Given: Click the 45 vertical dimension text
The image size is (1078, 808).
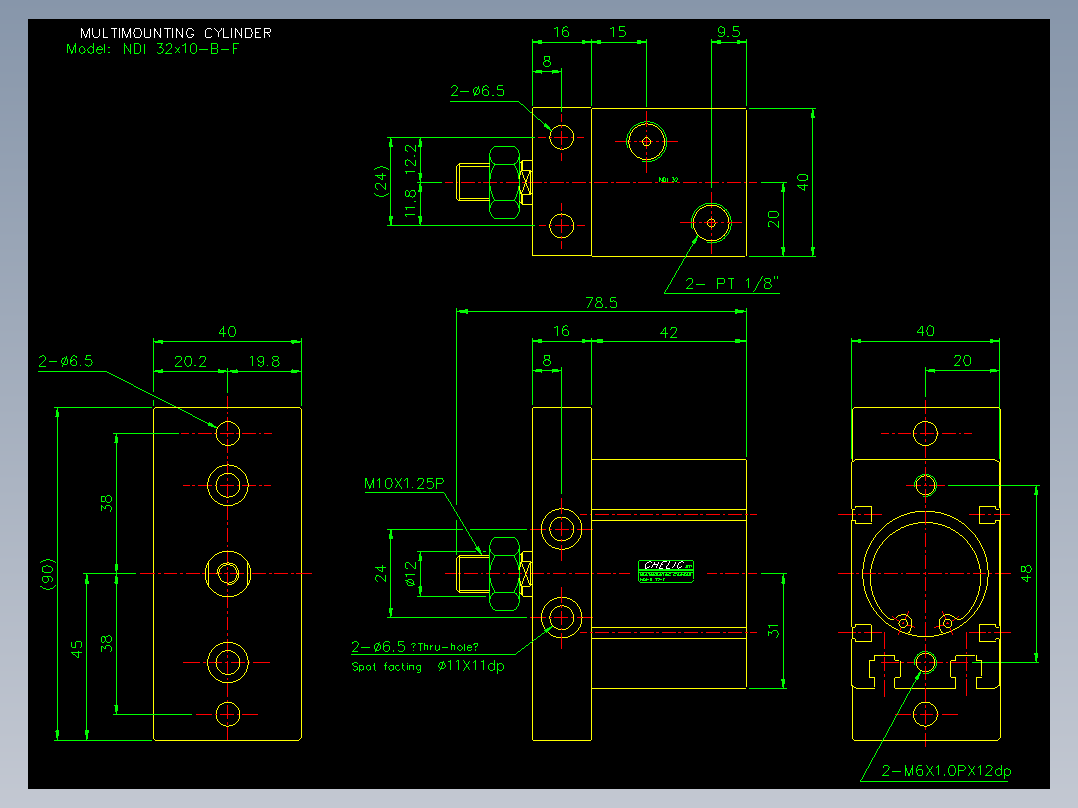Looking at the screenshot, I should pos(76,649).
